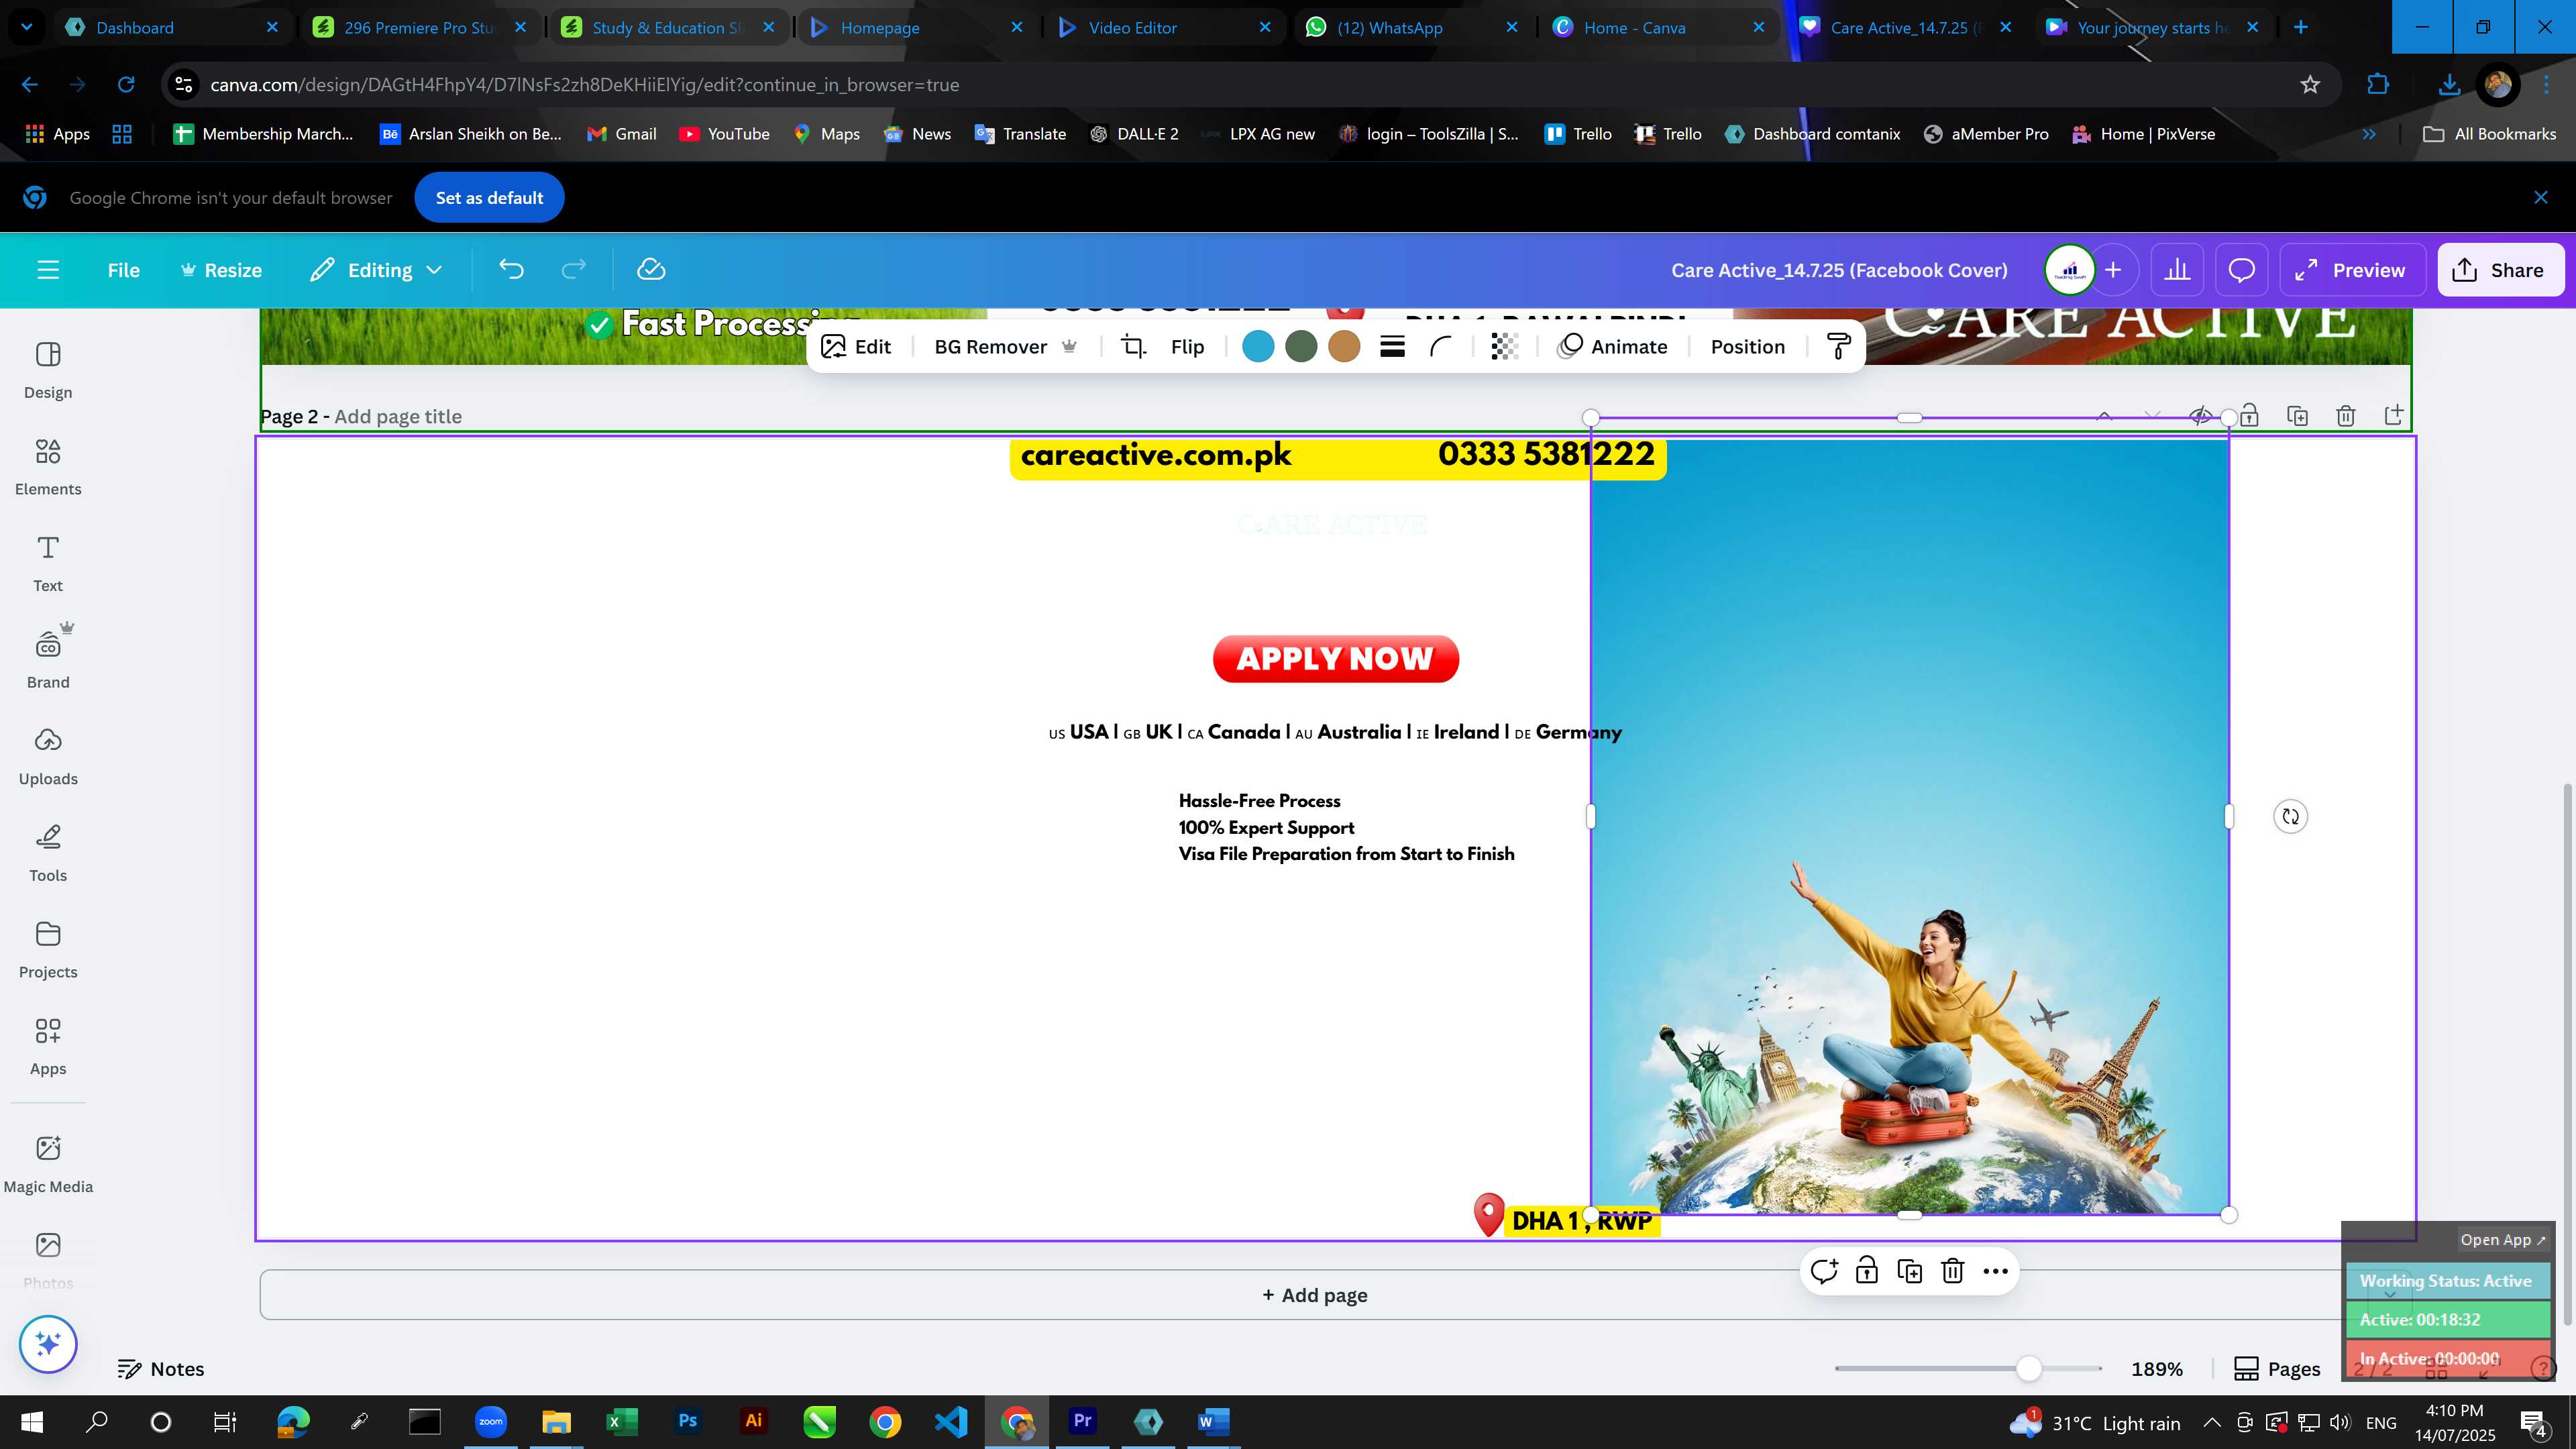
Task: Add comment on selected image
Action: tap(1824, 1271)
